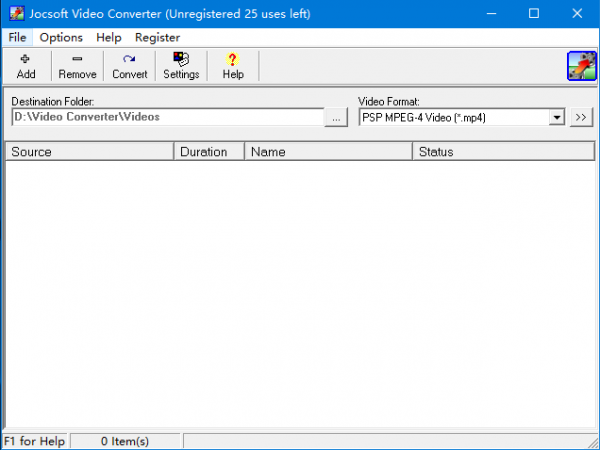
Task: Maximize the Jocsoft Video Converter window
Action: point(534,13)
